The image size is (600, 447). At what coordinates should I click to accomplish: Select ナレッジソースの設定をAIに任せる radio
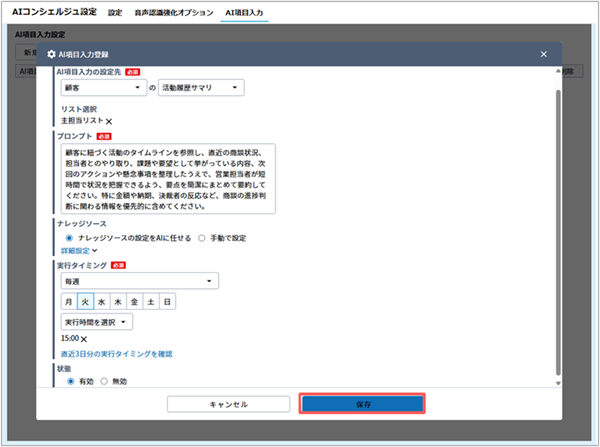[x=69, y=238]
